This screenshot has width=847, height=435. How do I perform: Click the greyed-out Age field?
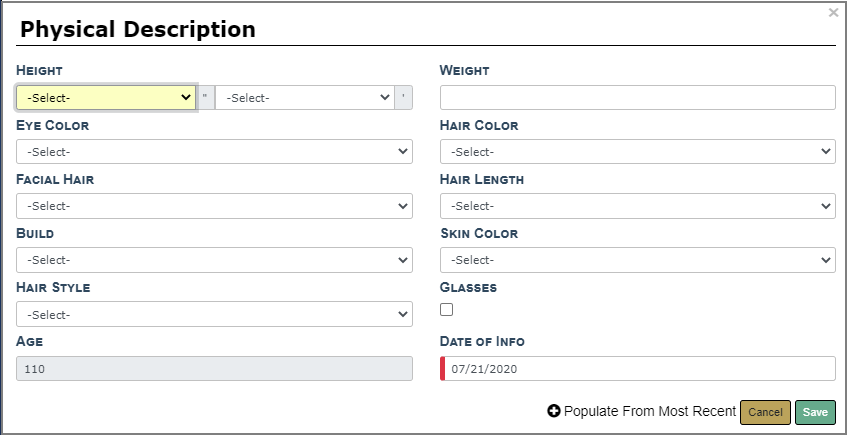[214, 368]
